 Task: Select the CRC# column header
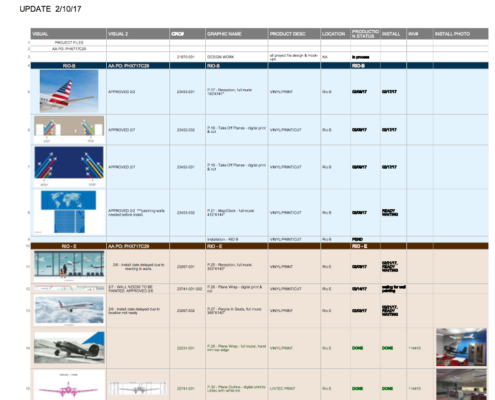tap(187, 34)
